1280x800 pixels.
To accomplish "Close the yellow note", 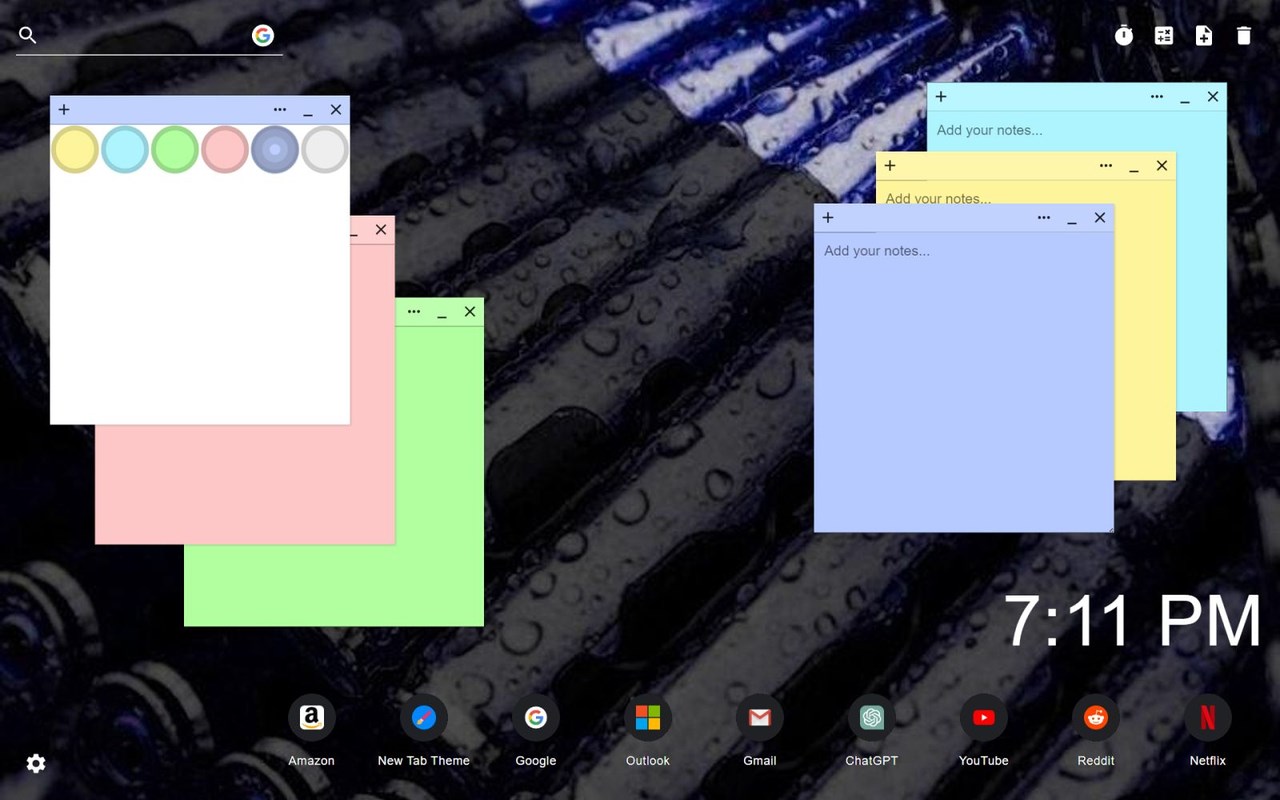I will click(1162, 166).
